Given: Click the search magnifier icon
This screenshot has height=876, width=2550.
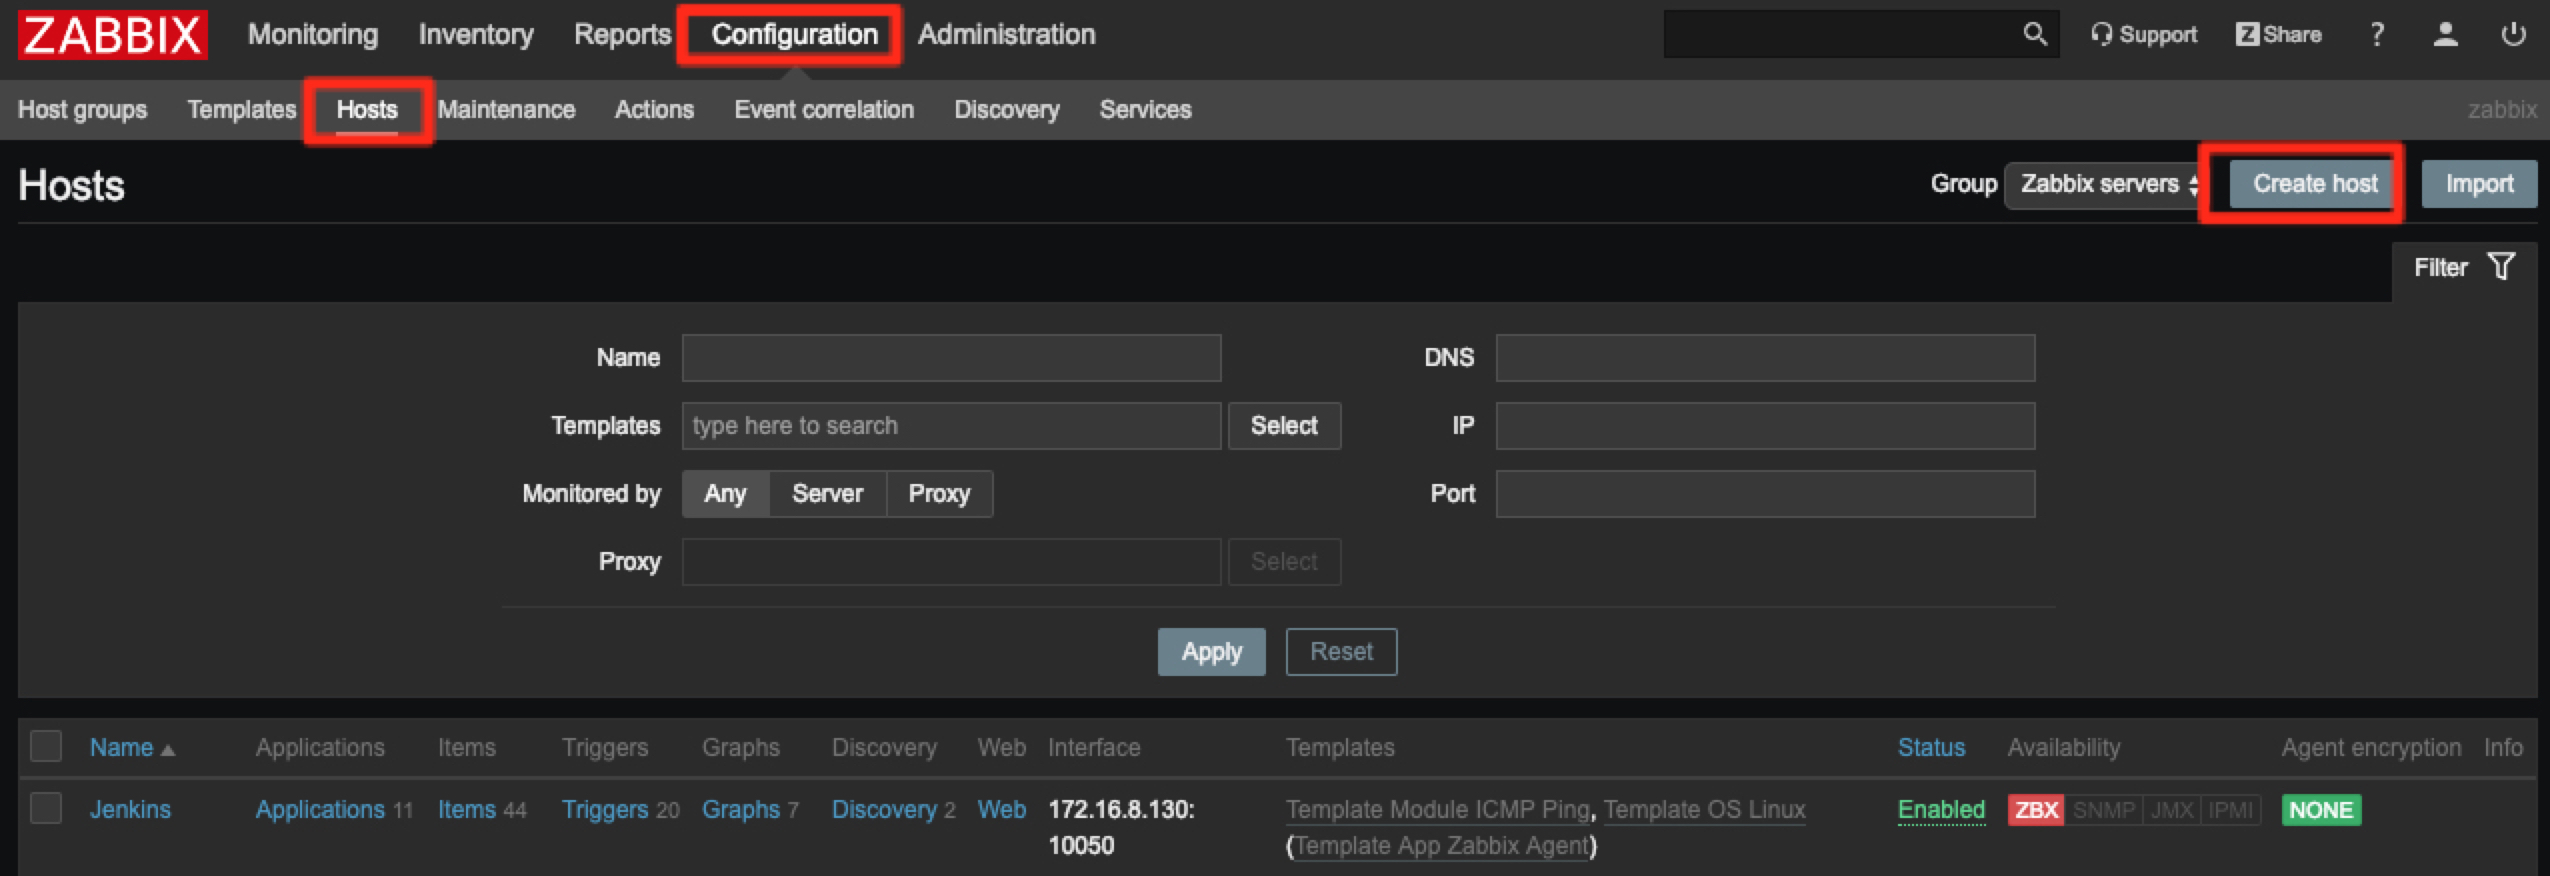Looking at the screenshot, I should (x=2034, y=34).
